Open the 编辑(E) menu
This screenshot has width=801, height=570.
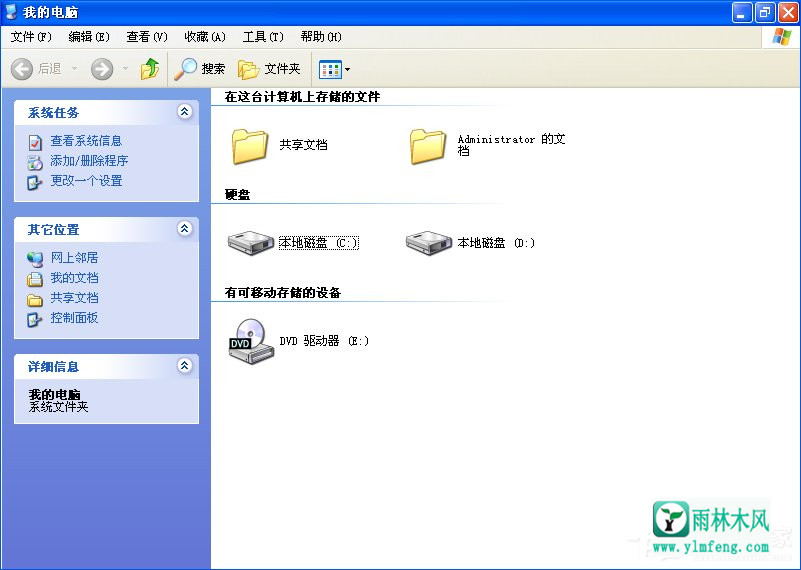(x=89, y=37)
